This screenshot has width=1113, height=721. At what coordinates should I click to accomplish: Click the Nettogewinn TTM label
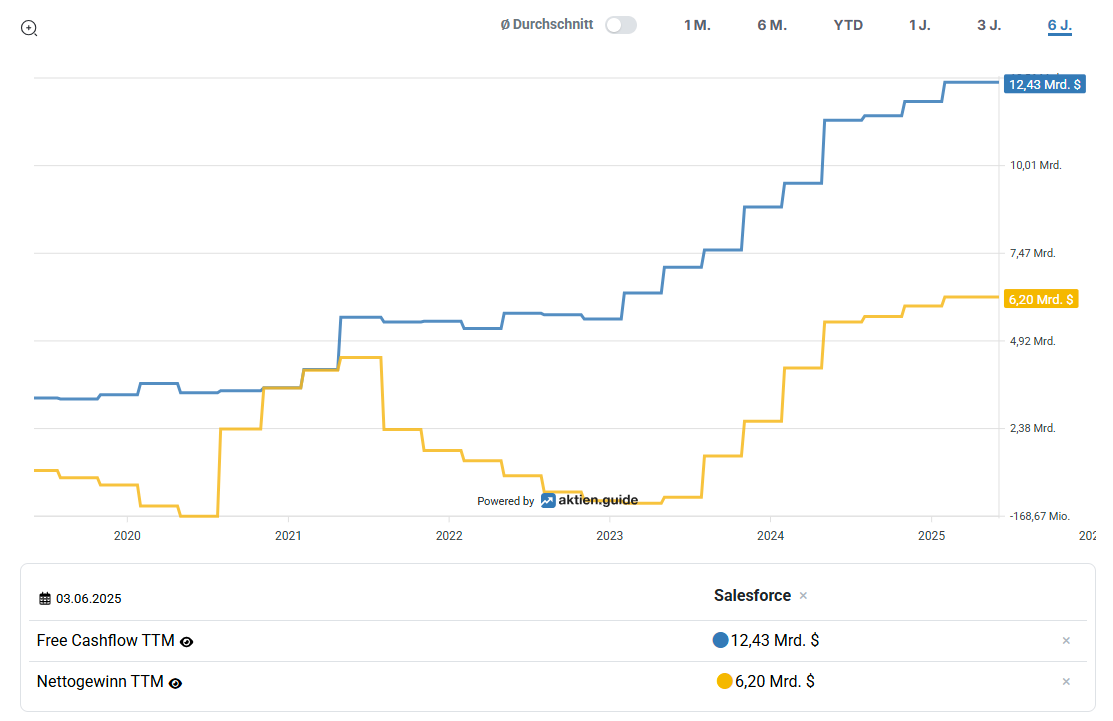pyautogui.click(x=100, y=682)
